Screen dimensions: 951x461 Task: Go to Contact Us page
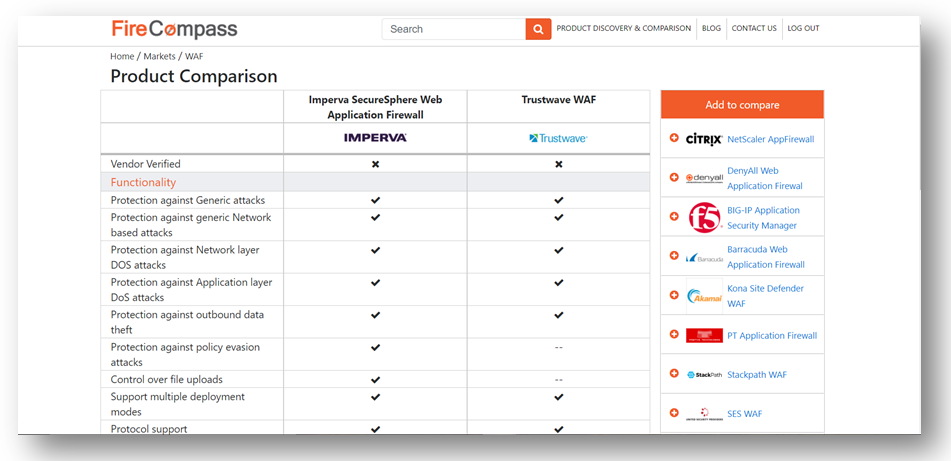pyautogui.click(x=754, y=28)
